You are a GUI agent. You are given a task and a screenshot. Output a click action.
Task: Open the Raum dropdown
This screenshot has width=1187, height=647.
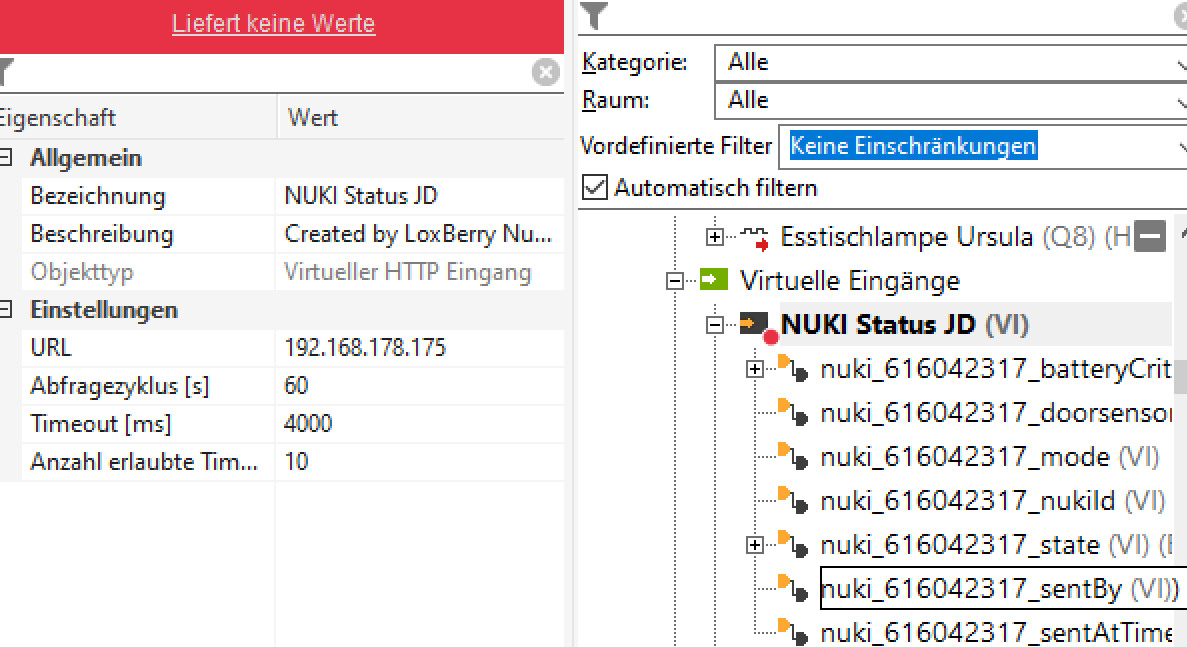tap(951, 100)
